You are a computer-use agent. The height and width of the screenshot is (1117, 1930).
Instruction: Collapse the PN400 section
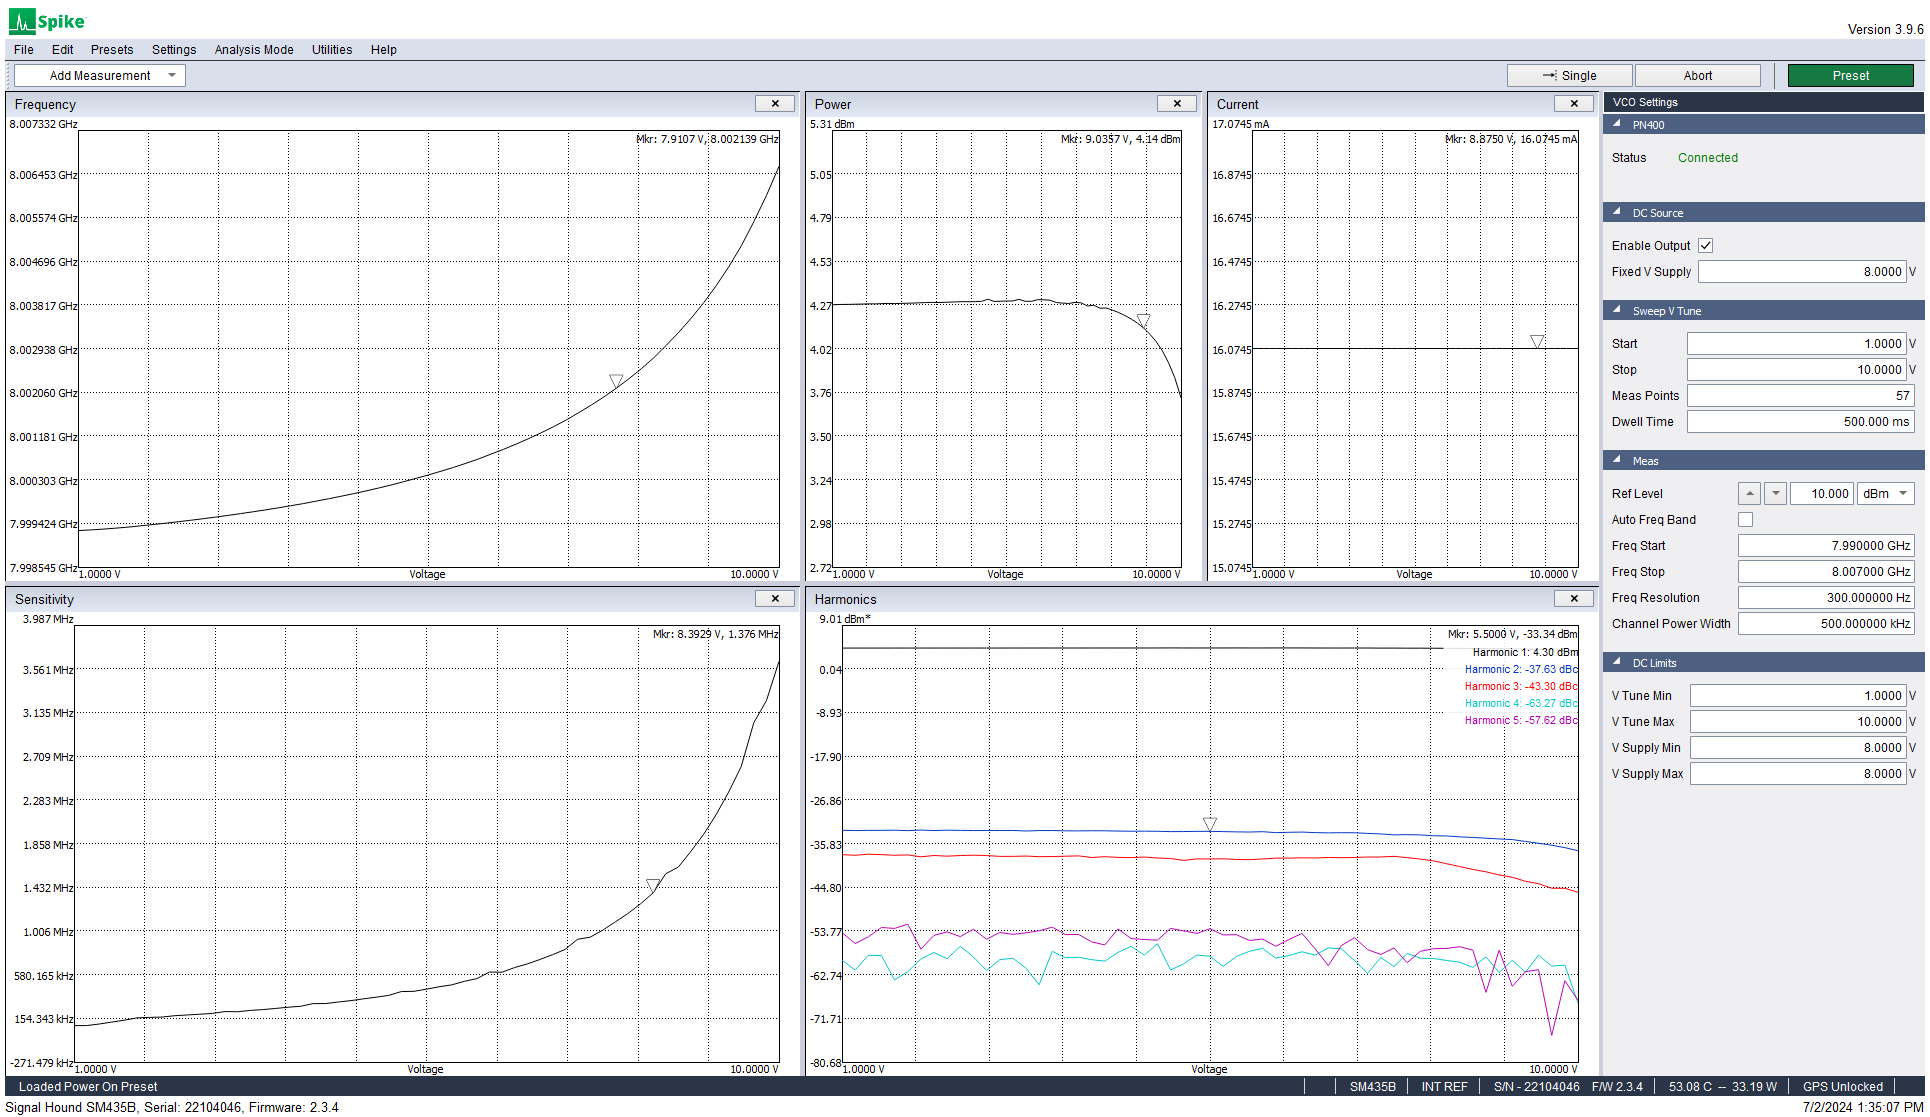(x=1617, y=124)
